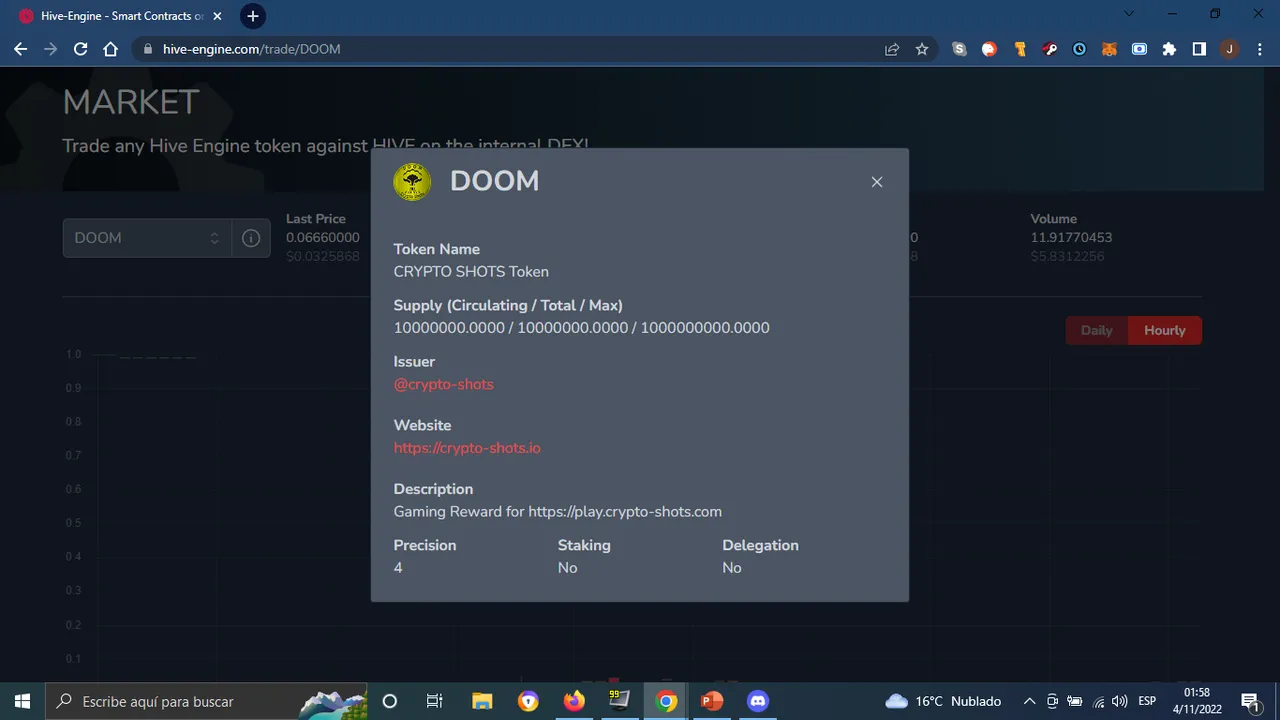Visit the https://crypto-shots.io website link
This screenshot has width=1280, height=720.
pos(467,448)
